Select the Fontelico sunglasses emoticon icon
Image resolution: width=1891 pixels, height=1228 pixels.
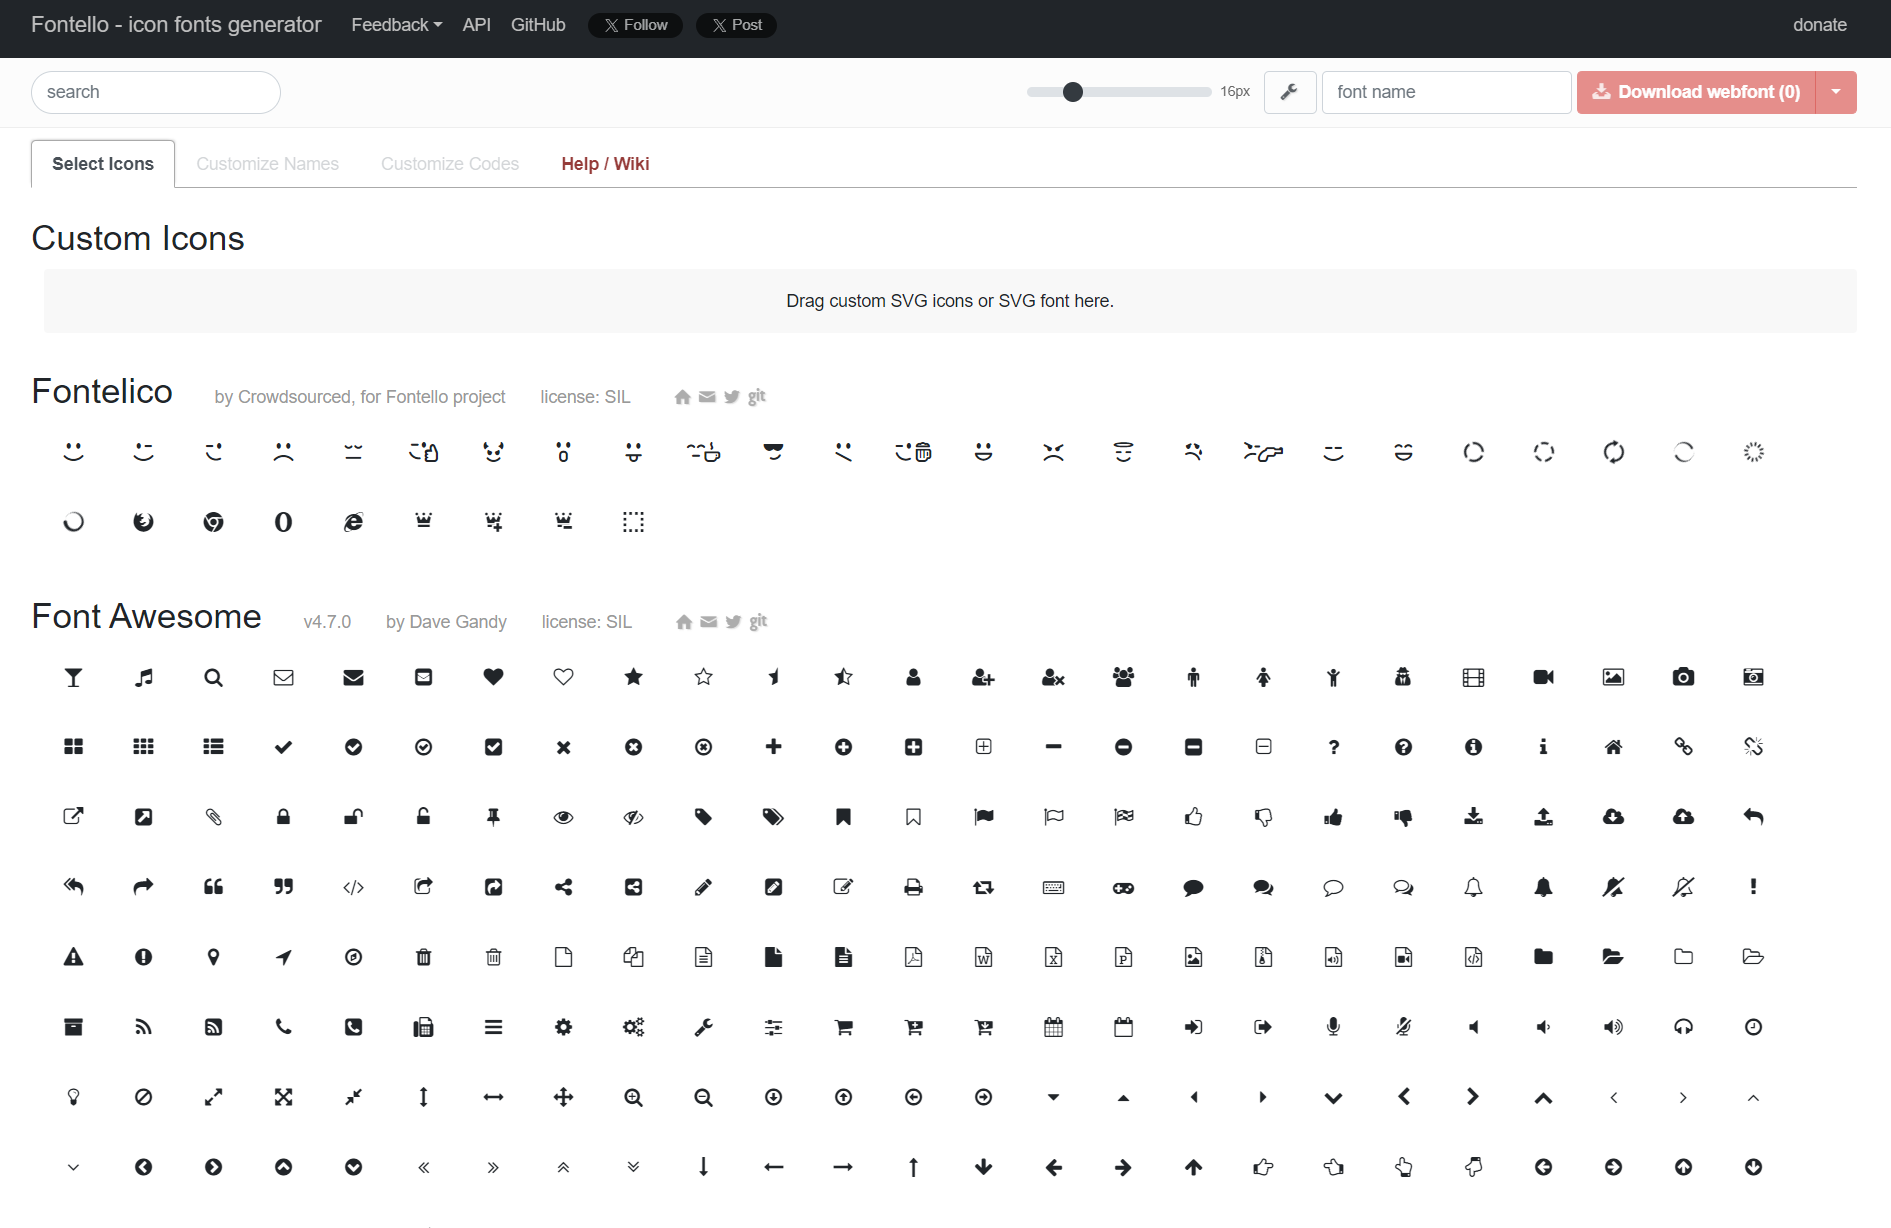coord(774,452)
